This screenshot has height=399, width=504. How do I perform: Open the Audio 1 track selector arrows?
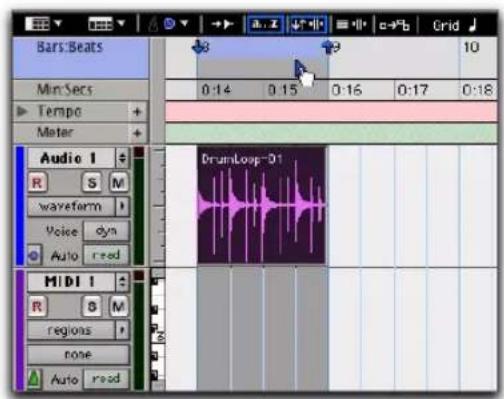tap(122, 158)
